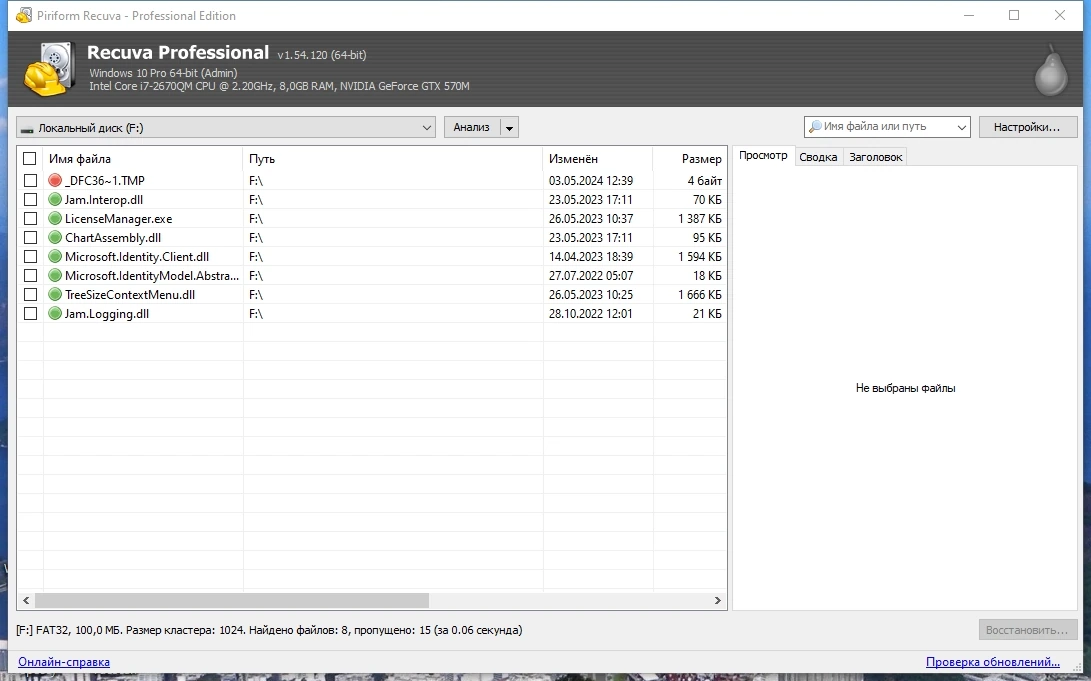Check the box for LicenseManager.exe
Image resolution: width=1091 pixels, height=681 pixels.
[x=30, y=218]
